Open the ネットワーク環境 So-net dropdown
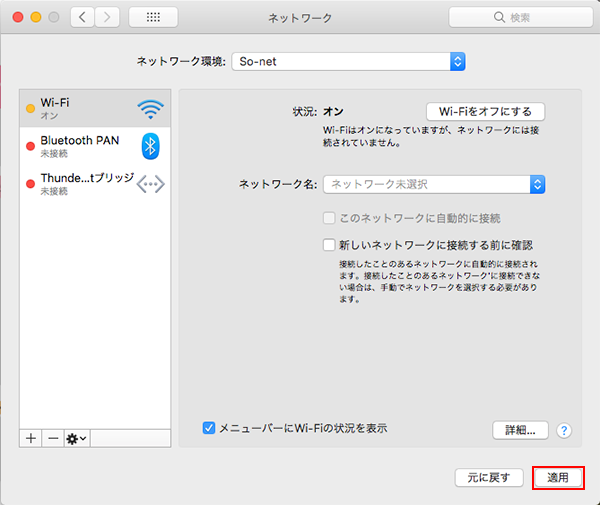The image size is (600, 505). [x=349, y=61]
